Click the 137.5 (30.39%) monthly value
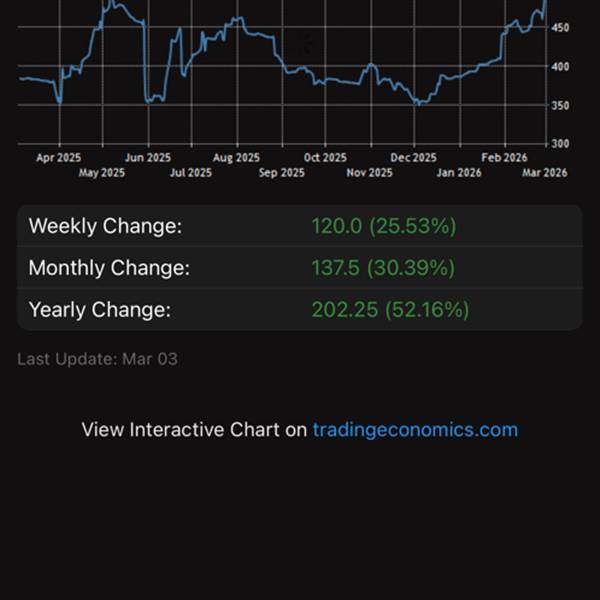Screen dimensions: 600x600 [383, 267]
